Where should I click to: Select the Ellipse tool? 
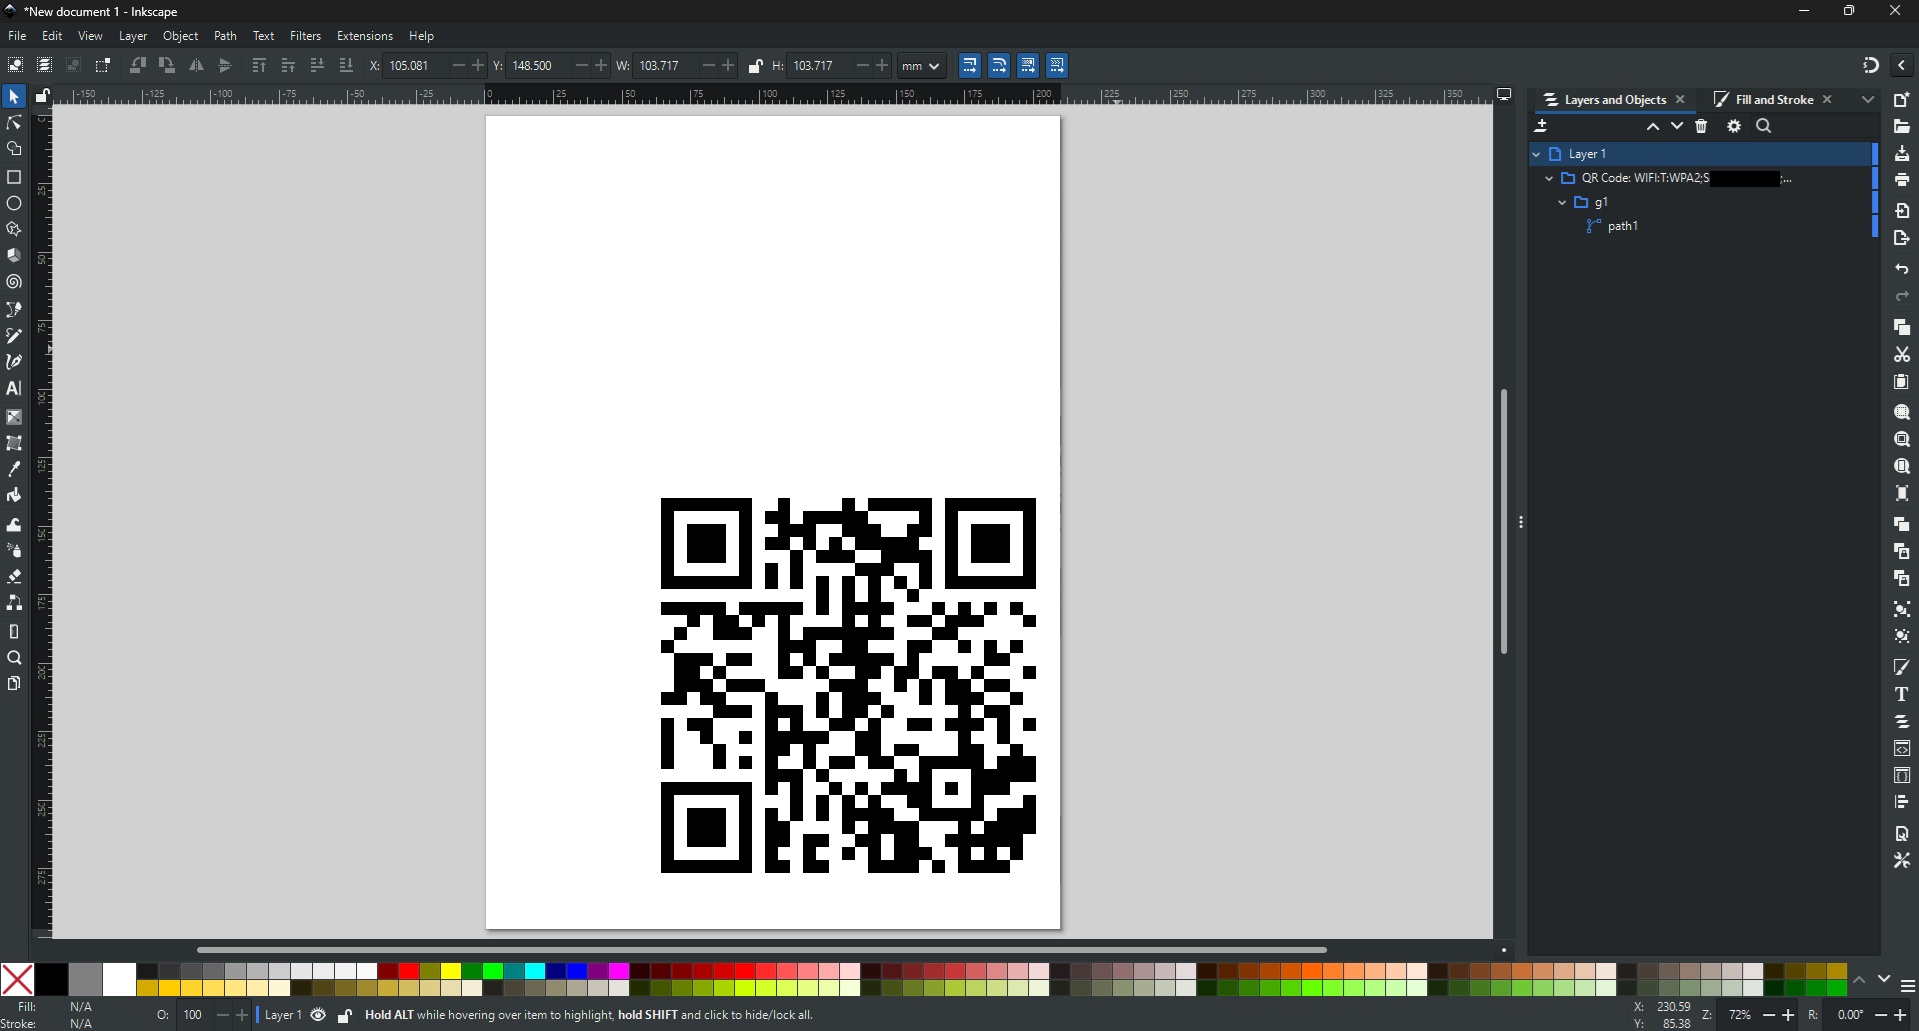14,203
